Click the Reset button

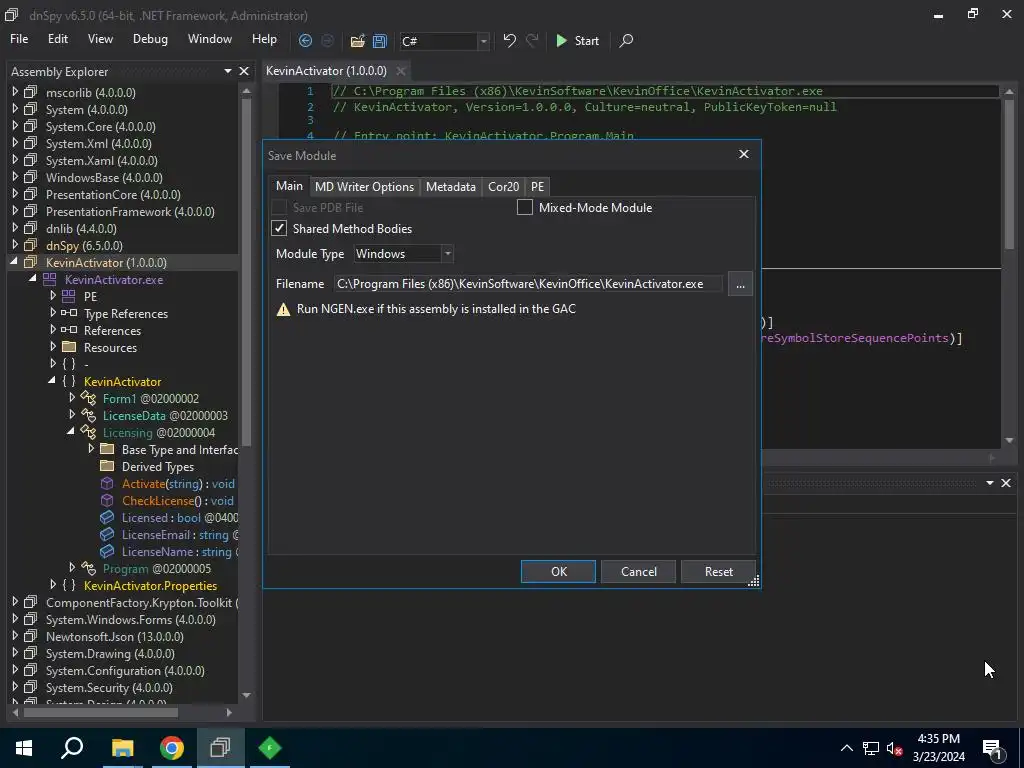tap(718, 571)
